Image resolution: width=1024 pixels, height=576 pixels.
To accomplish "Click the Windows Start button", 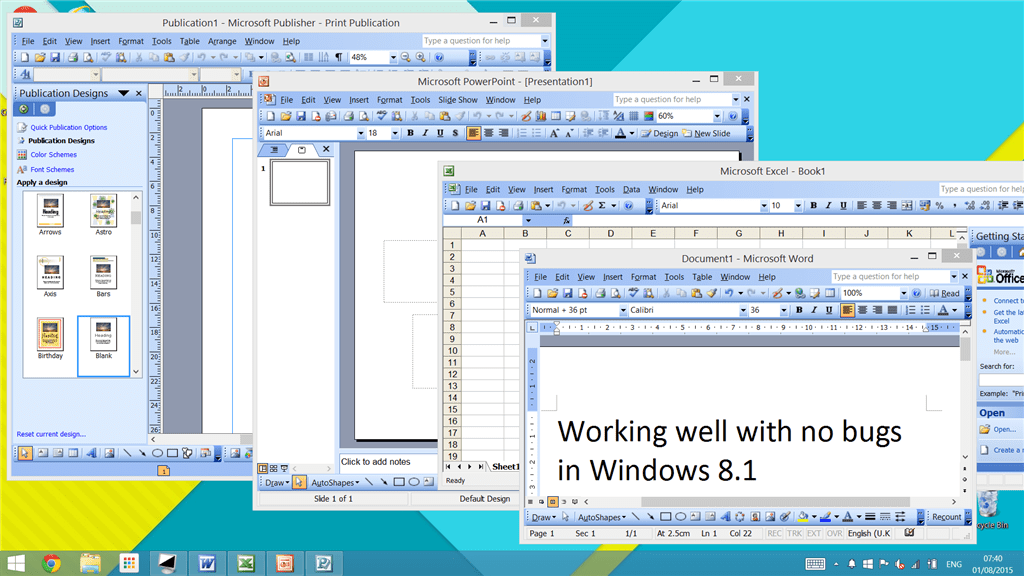I will (x=16, y=563).
